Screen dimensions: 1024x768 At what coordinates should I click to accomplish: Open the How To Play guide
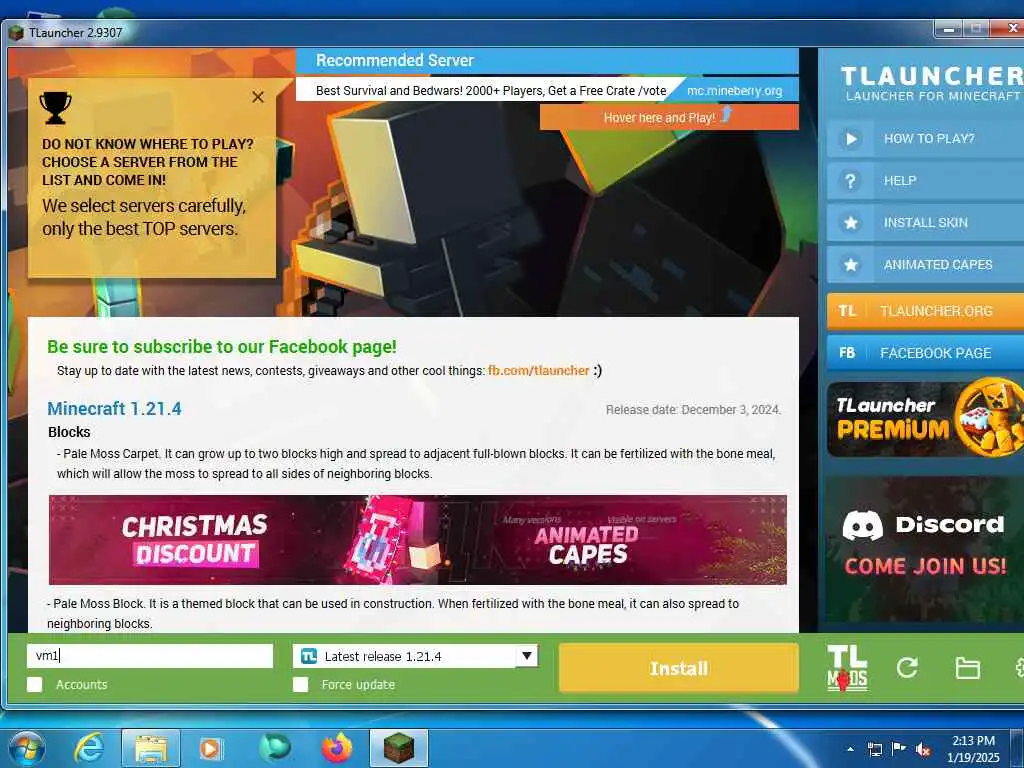925,138
